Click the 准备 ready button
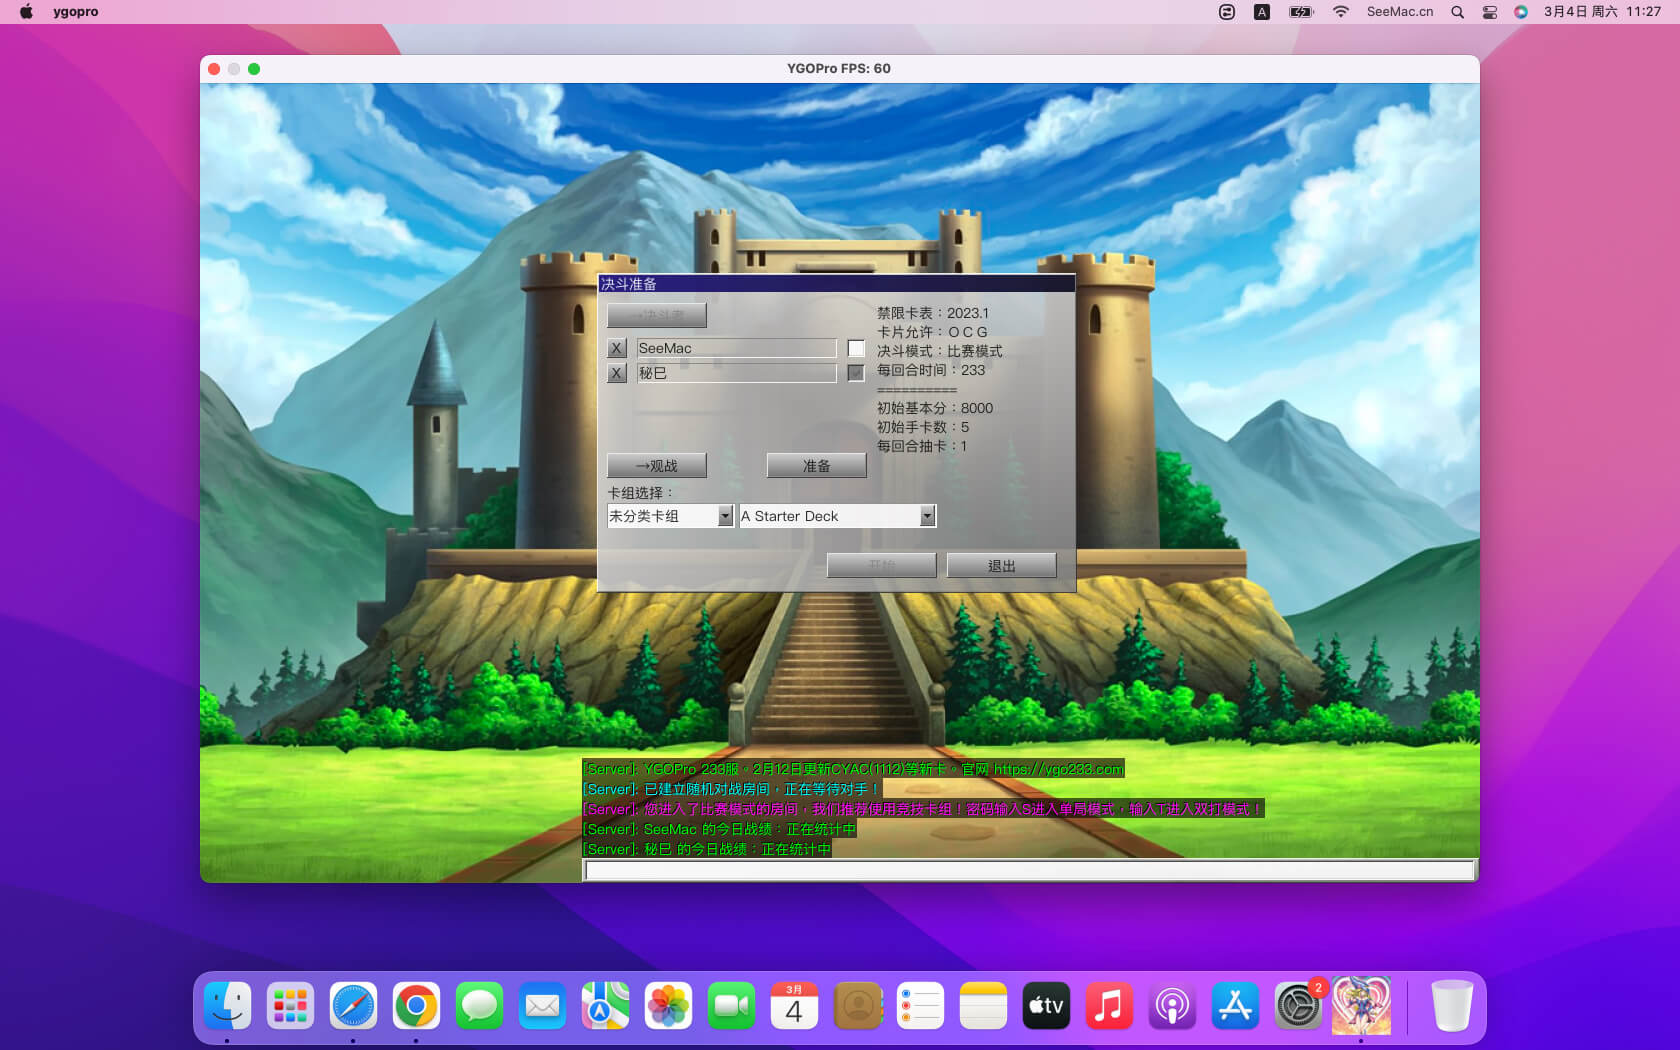This screenshot has width=1680, height=1050. point(816,466)
